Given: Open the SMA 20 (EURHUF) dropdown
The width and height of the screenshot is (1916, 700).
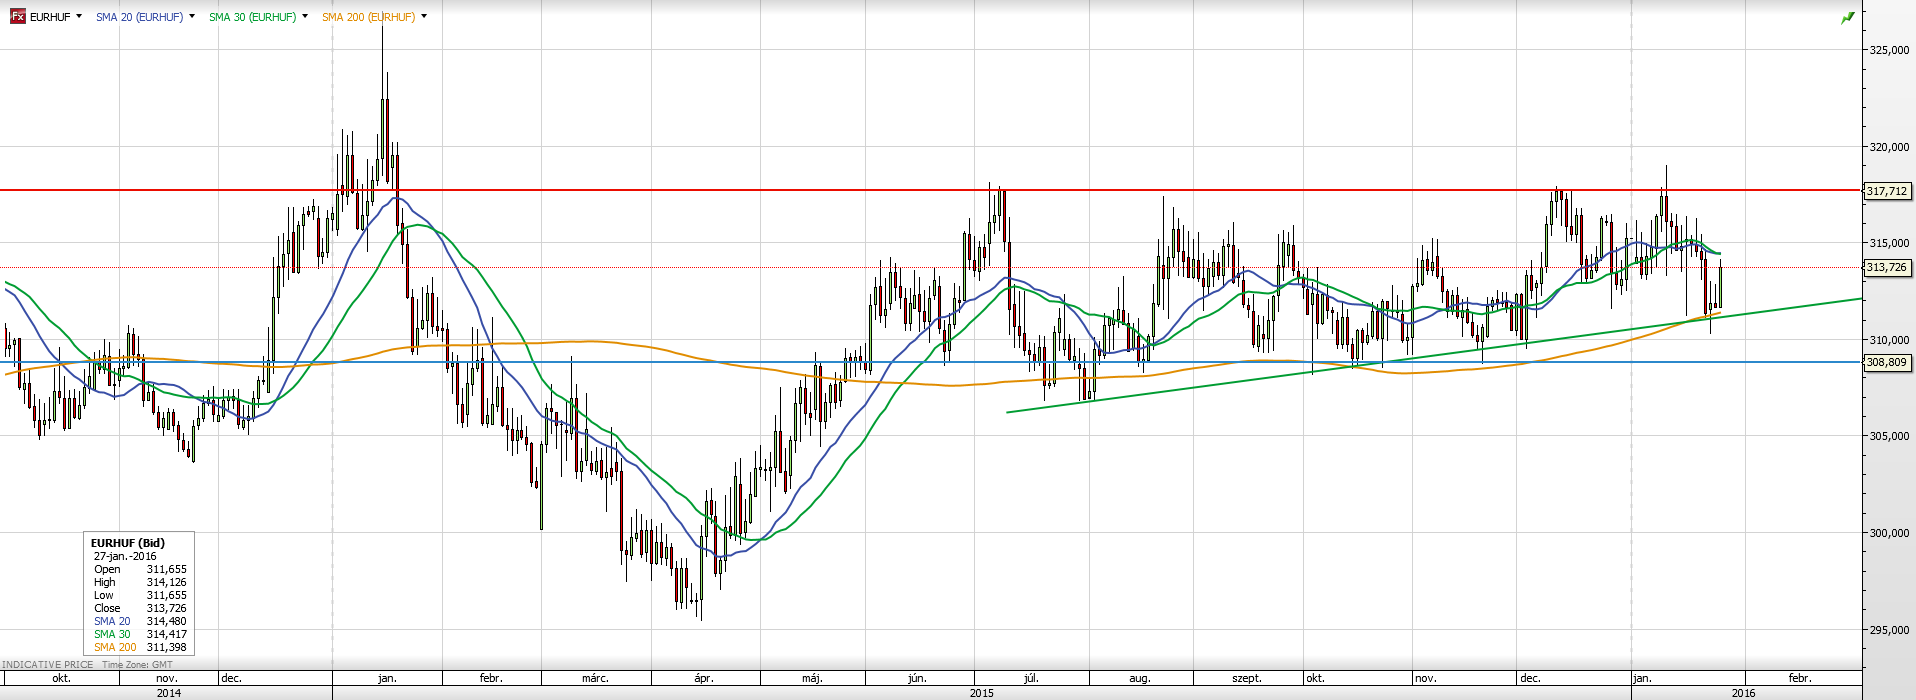Looking at the screenshot, I should pos(192,17).
